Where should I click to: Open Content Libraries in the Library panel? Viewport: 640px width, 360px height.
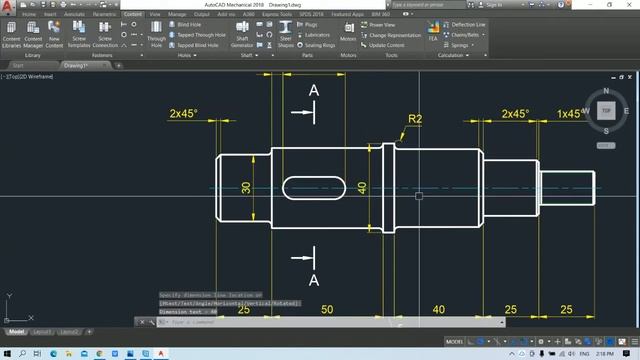[x=11, y=35]
